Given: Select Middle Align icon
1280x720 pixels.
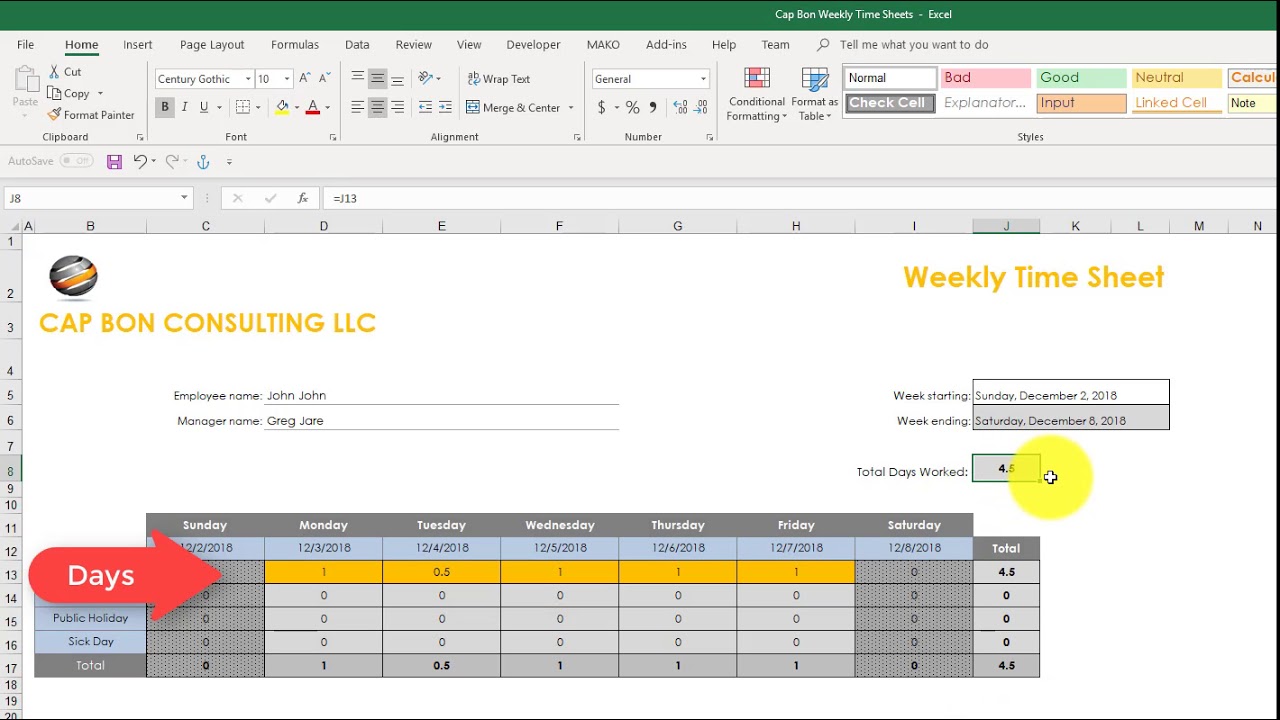Looking at the screenshot, I should pos(377,78).
